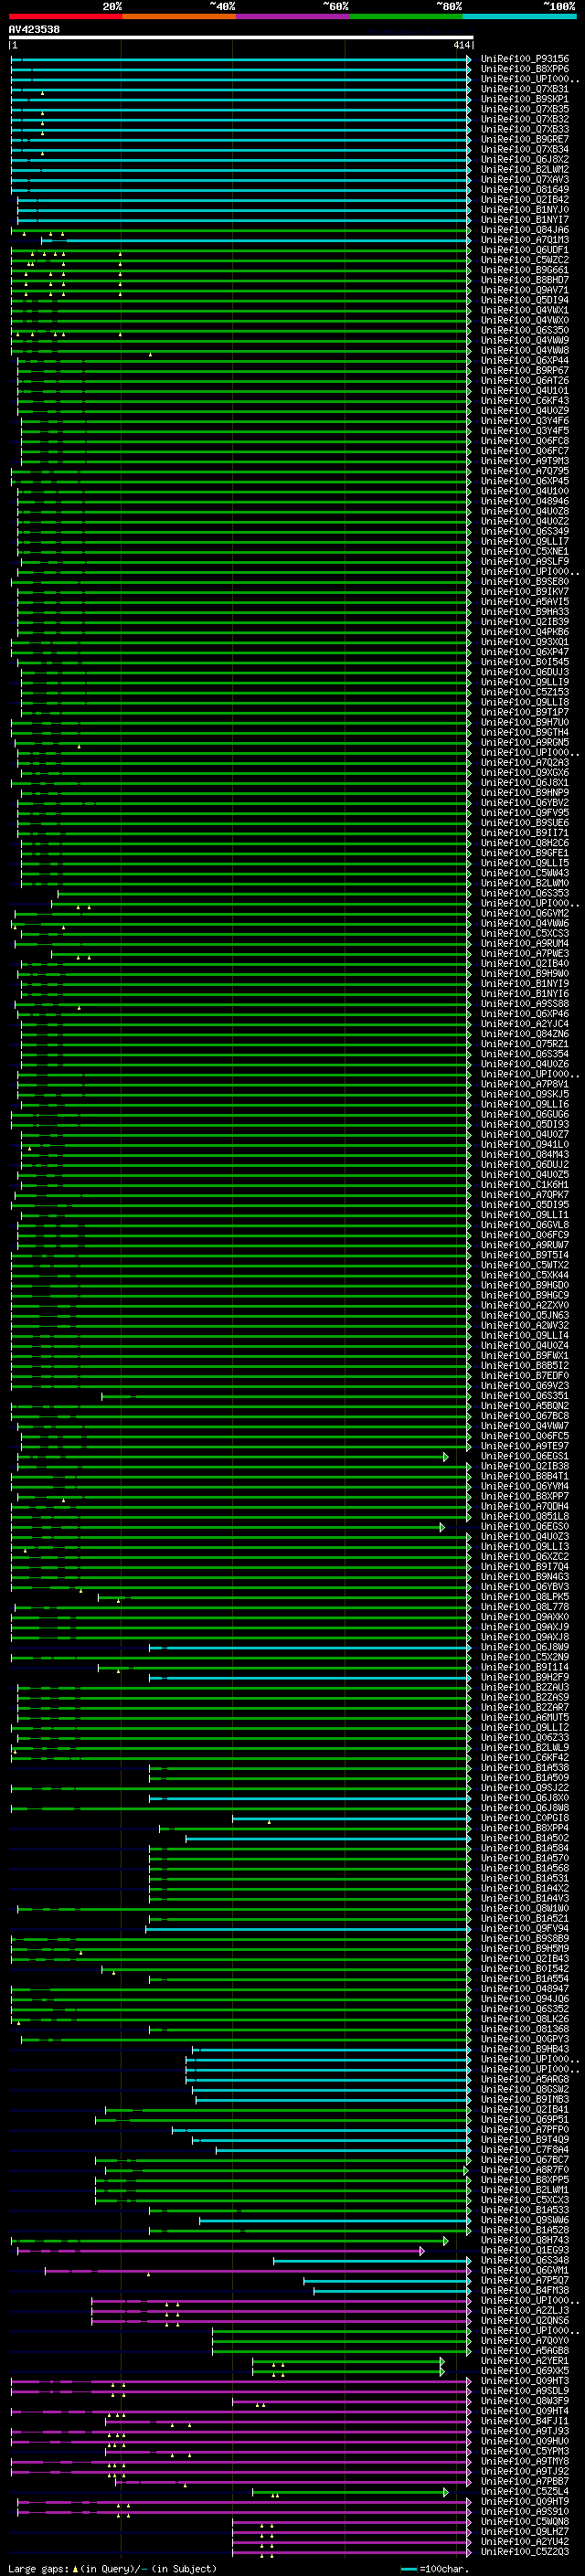Click the orange ~40% identity legend bar
Image resolution: width=585 pixels, height=2576 pixels.
pyautogui.click(x=179, y=17)
